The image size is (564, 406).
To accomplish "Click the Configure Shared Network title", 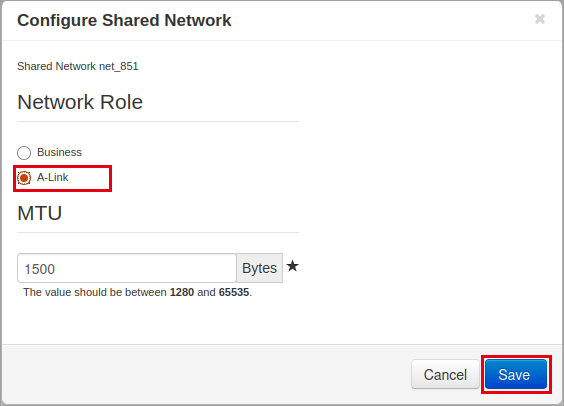I will click(124, 20).
